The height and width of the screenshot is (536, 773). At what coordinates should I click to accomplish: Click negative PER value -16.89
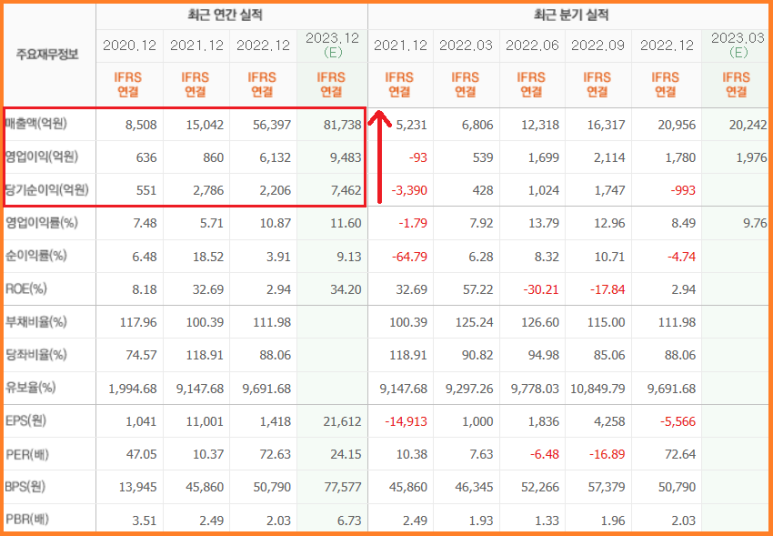(609, 454)
